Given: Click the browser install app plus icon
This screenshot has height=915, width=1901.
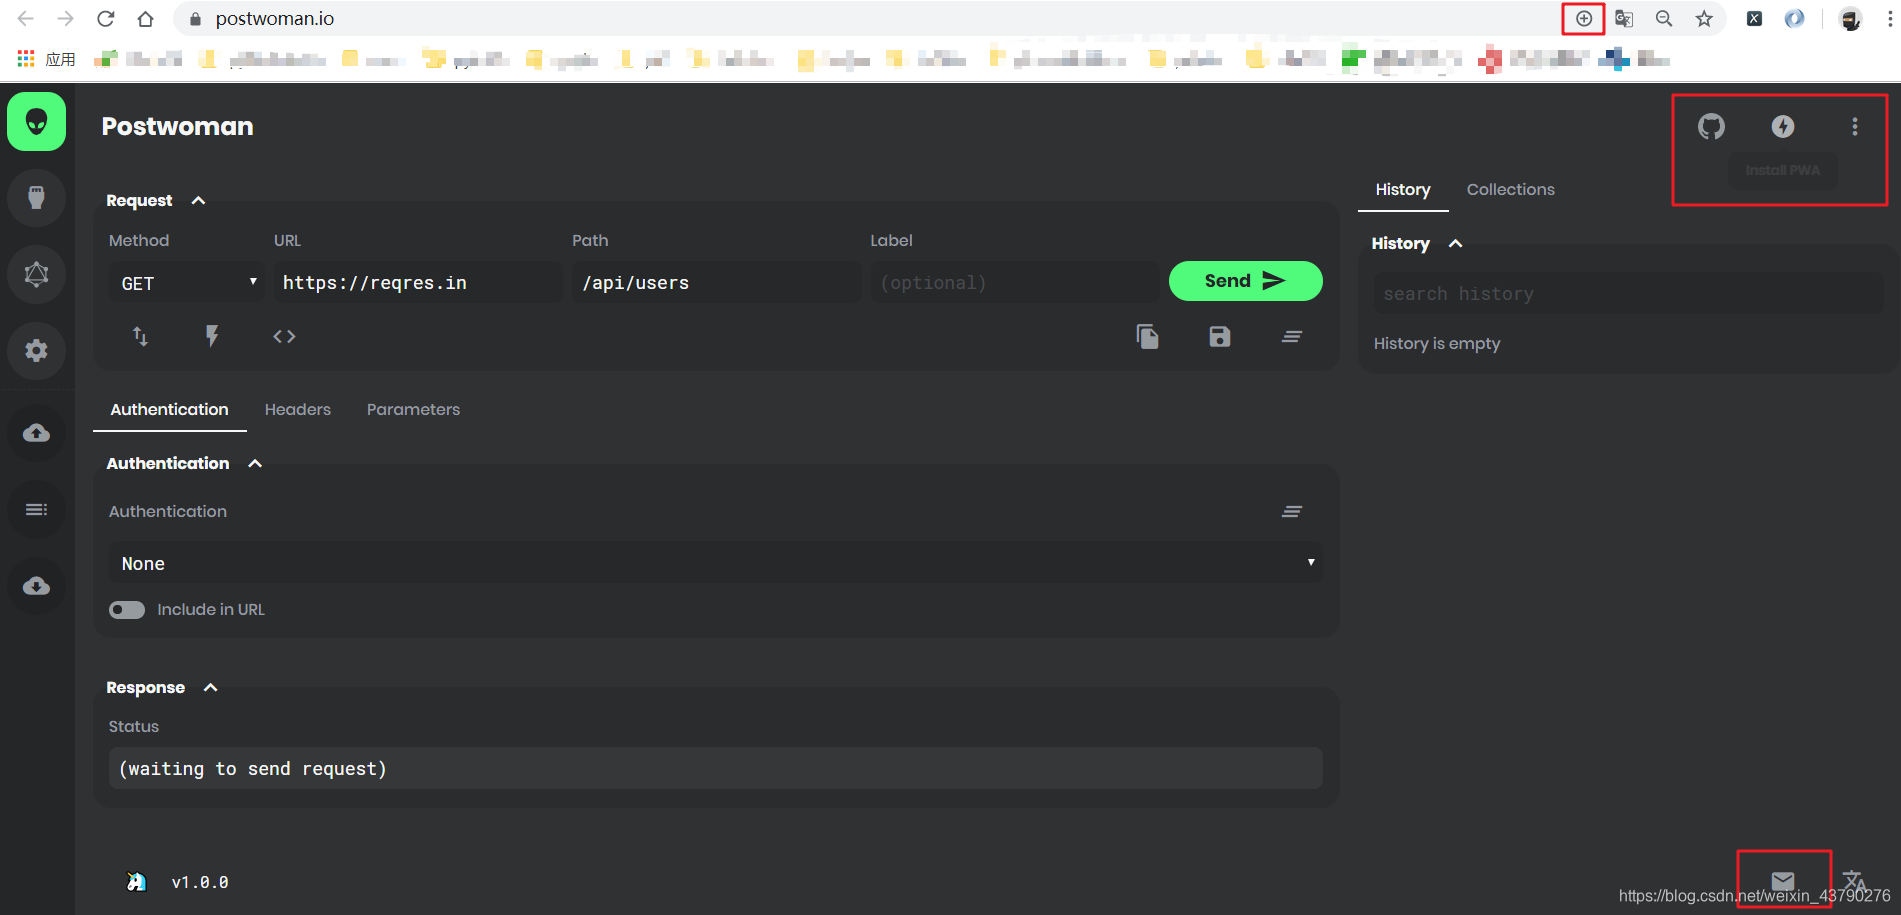Looking at the screenshot, I should (1584, 19).
